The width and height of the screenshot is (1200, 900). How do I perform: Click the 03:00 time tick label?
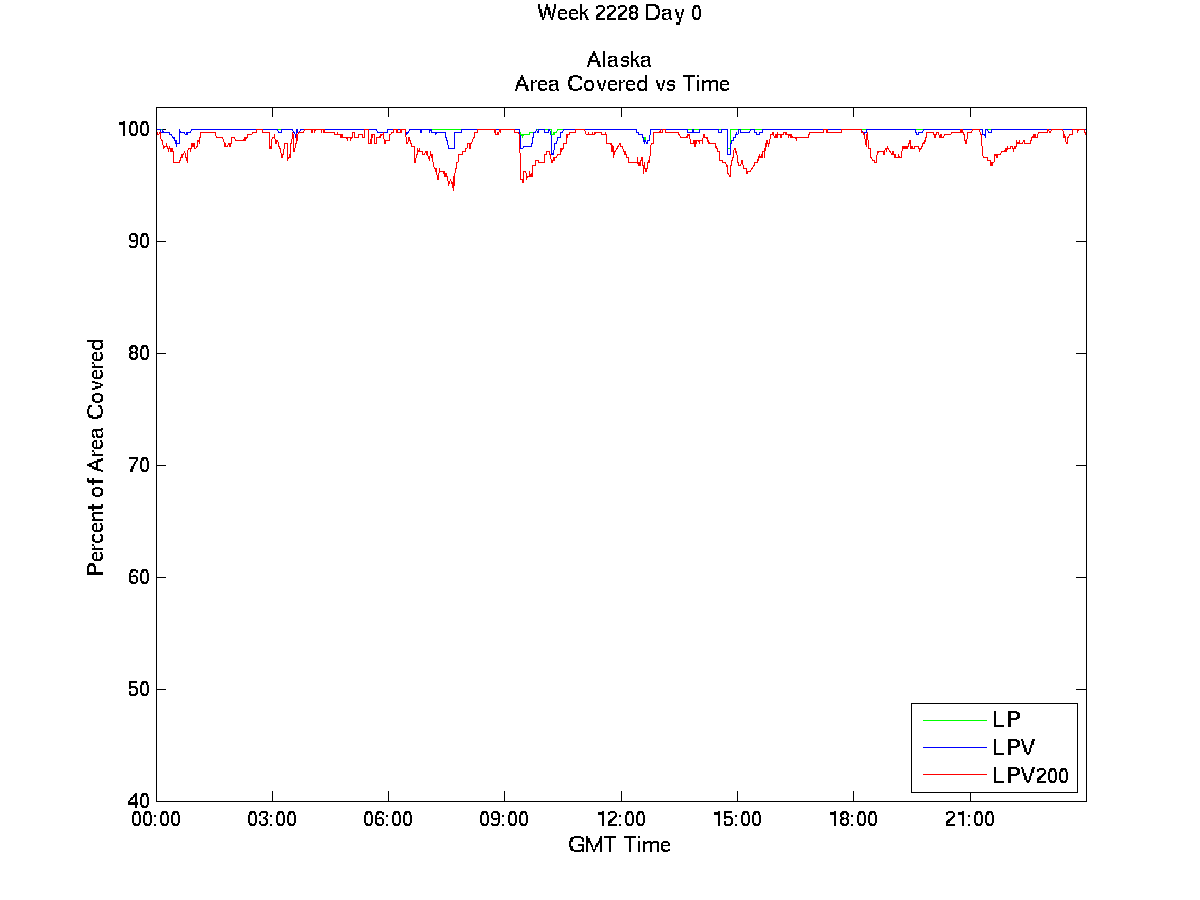pyautogui.click(x=272, y=820)
